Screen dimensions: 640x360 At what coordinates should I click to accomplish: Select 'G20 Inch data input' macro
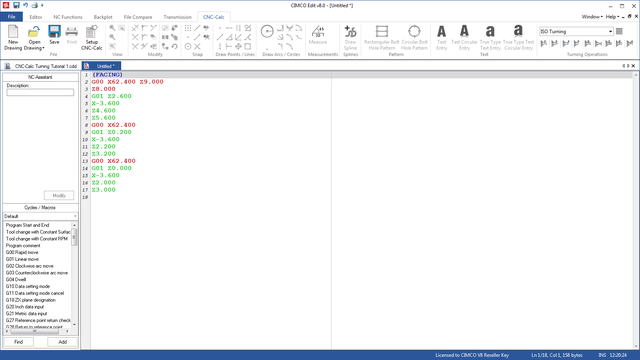24,307
